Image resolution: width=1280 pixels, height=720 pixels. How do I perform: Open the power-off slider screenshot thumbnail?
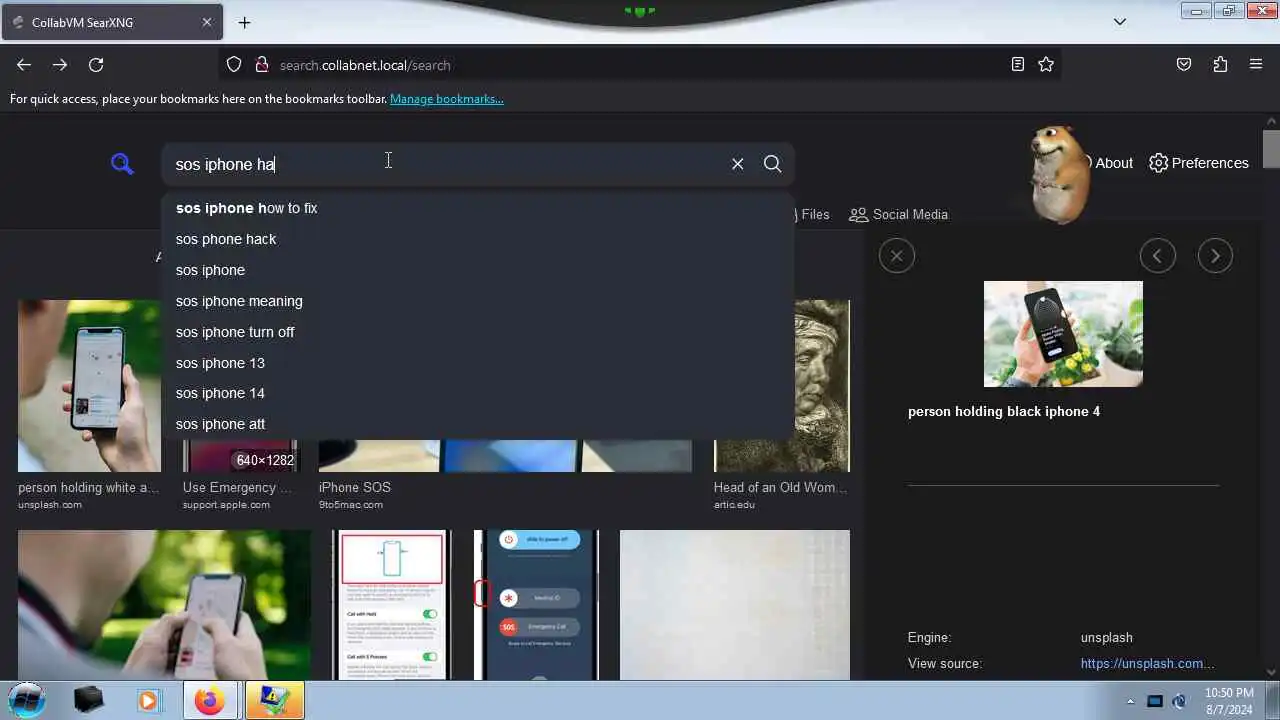(536, 605)
